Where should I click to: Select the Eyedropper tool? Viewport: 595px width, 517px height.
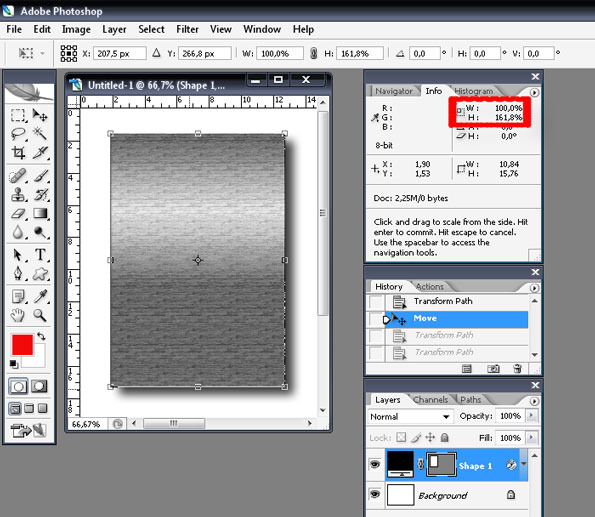click(40, 296)
